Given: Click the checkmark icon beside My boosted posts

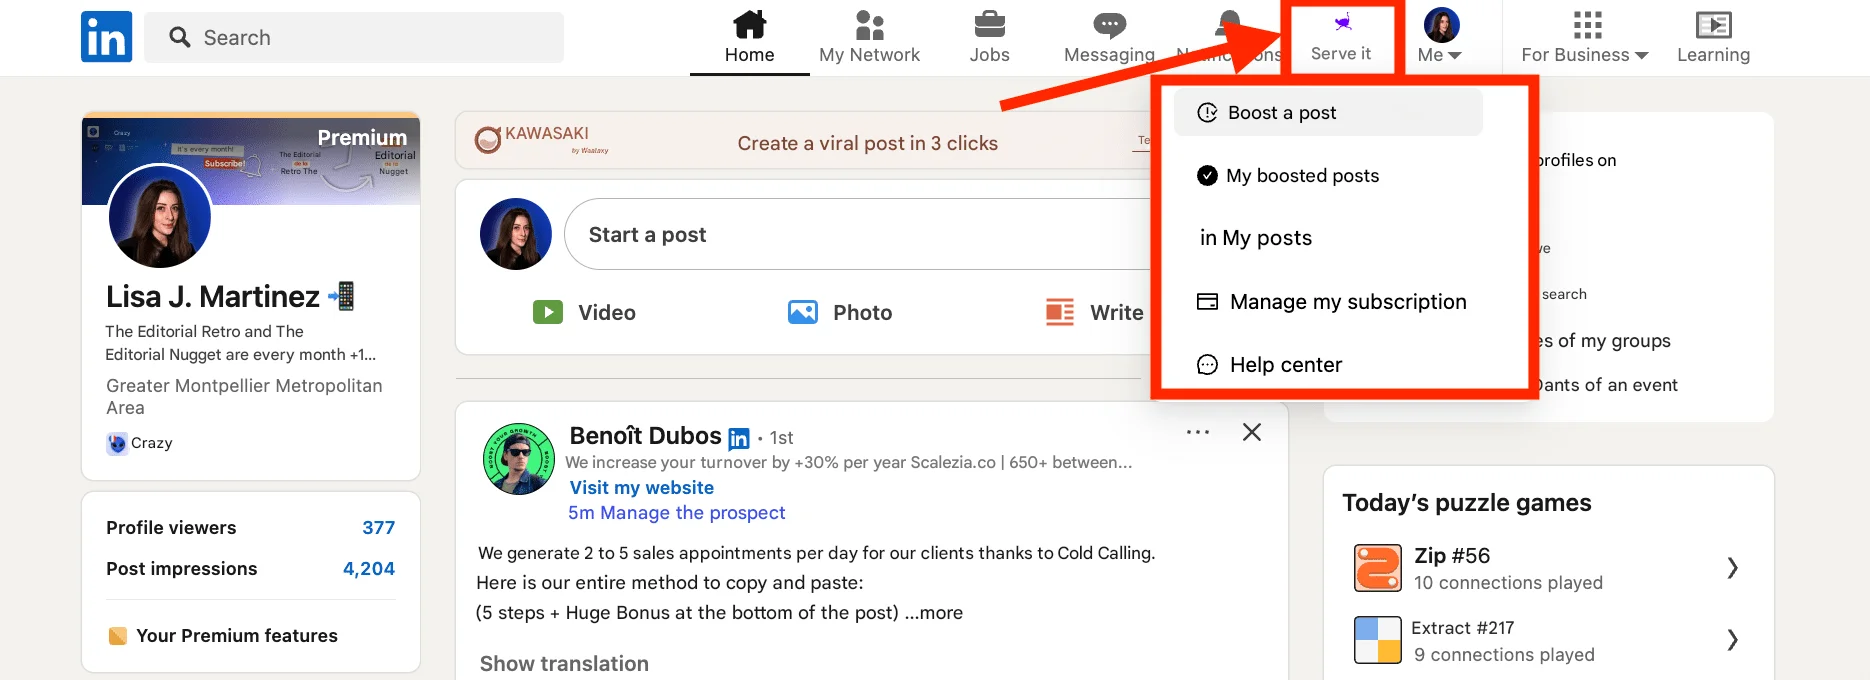Looking at the screenshot, I should click(1207, 175).
